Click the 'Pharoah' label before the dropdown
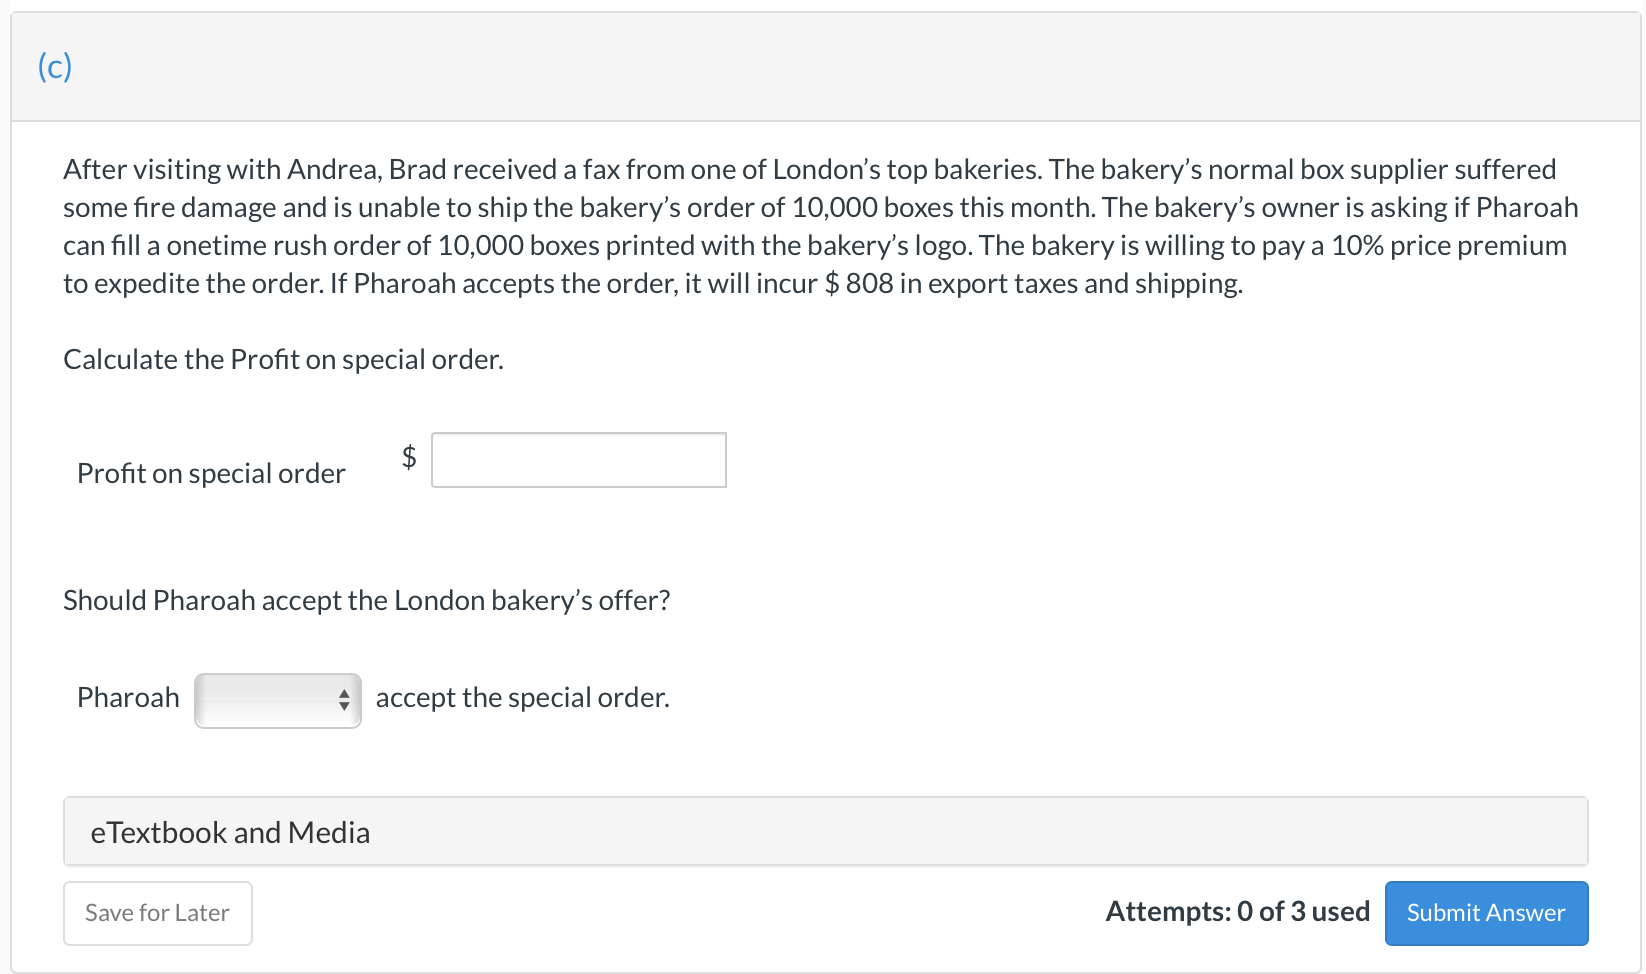 (128, 697)
